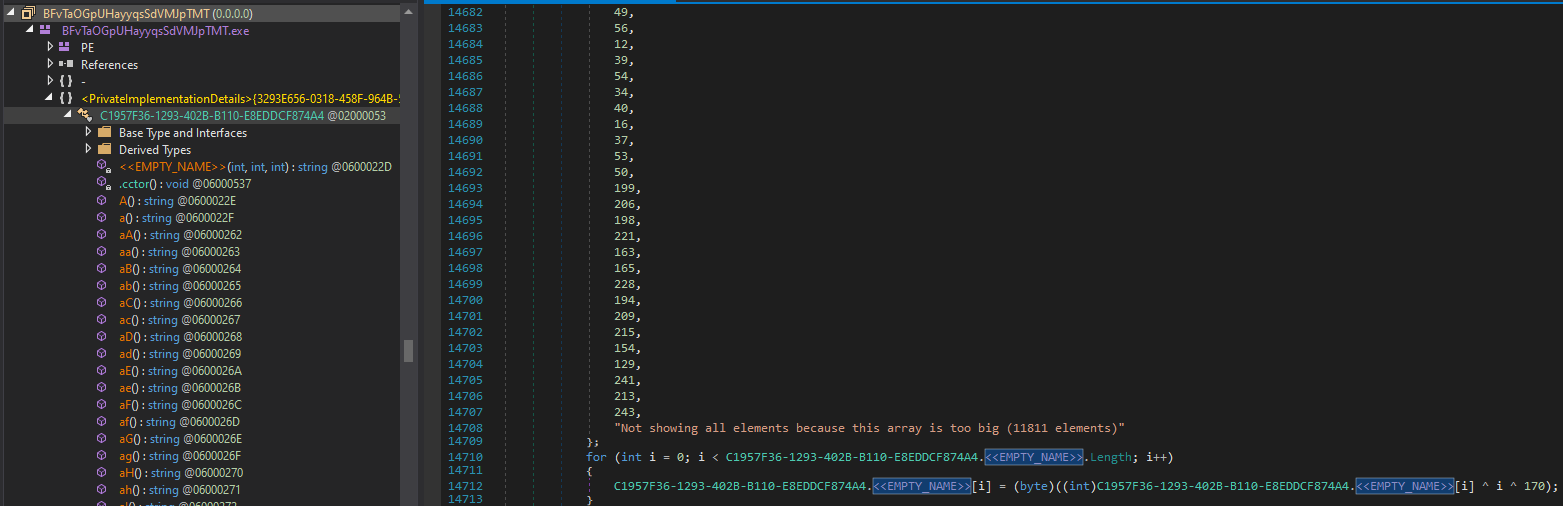Click the folder icon of Derived Types
Screen dimensions: 1563x506
click(104, 149)
